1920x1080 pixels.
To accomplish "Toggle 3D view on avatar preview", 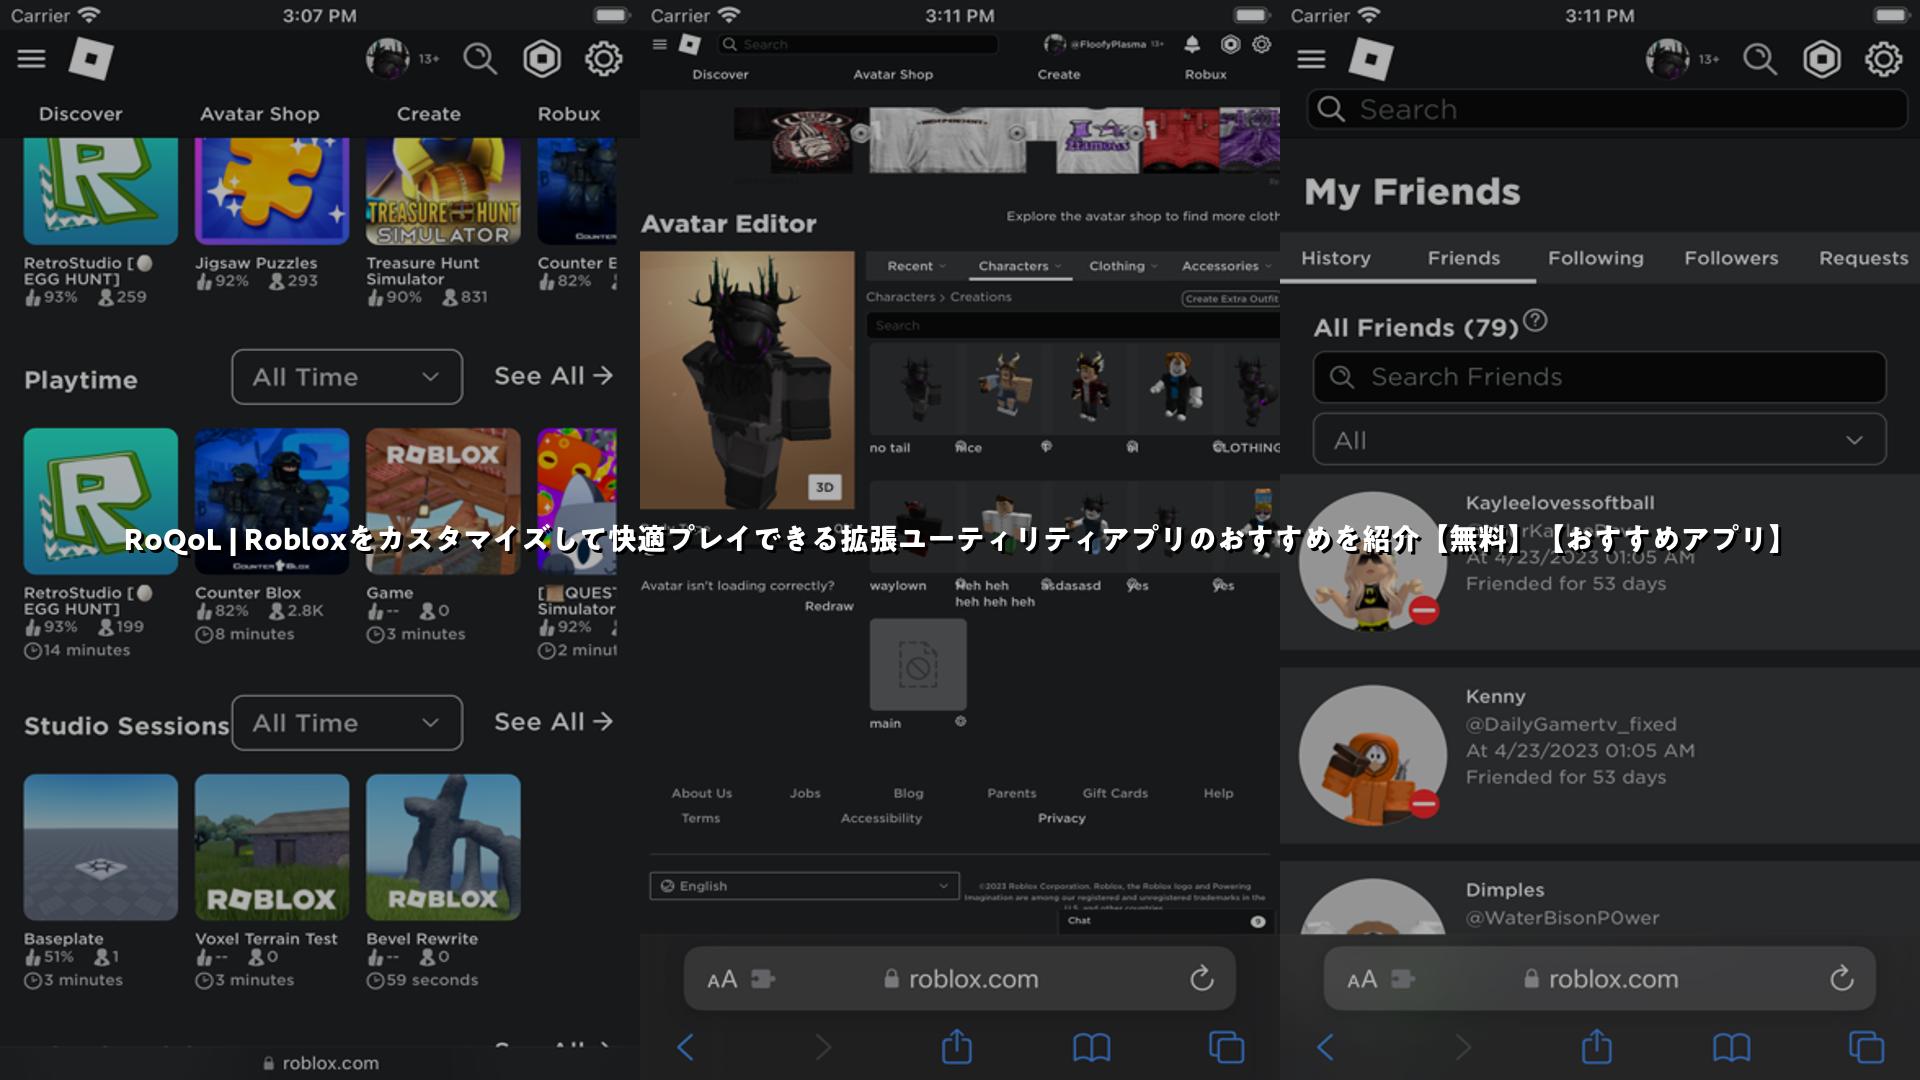I will (x=824, y=487).
